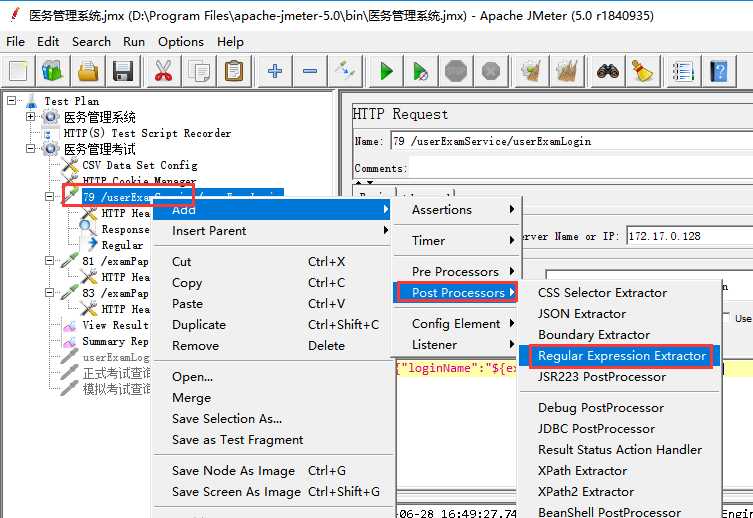Select Merge in context menu
This screenshot has width=753, height=518.
pyautogui.click(x=272, y=398)
